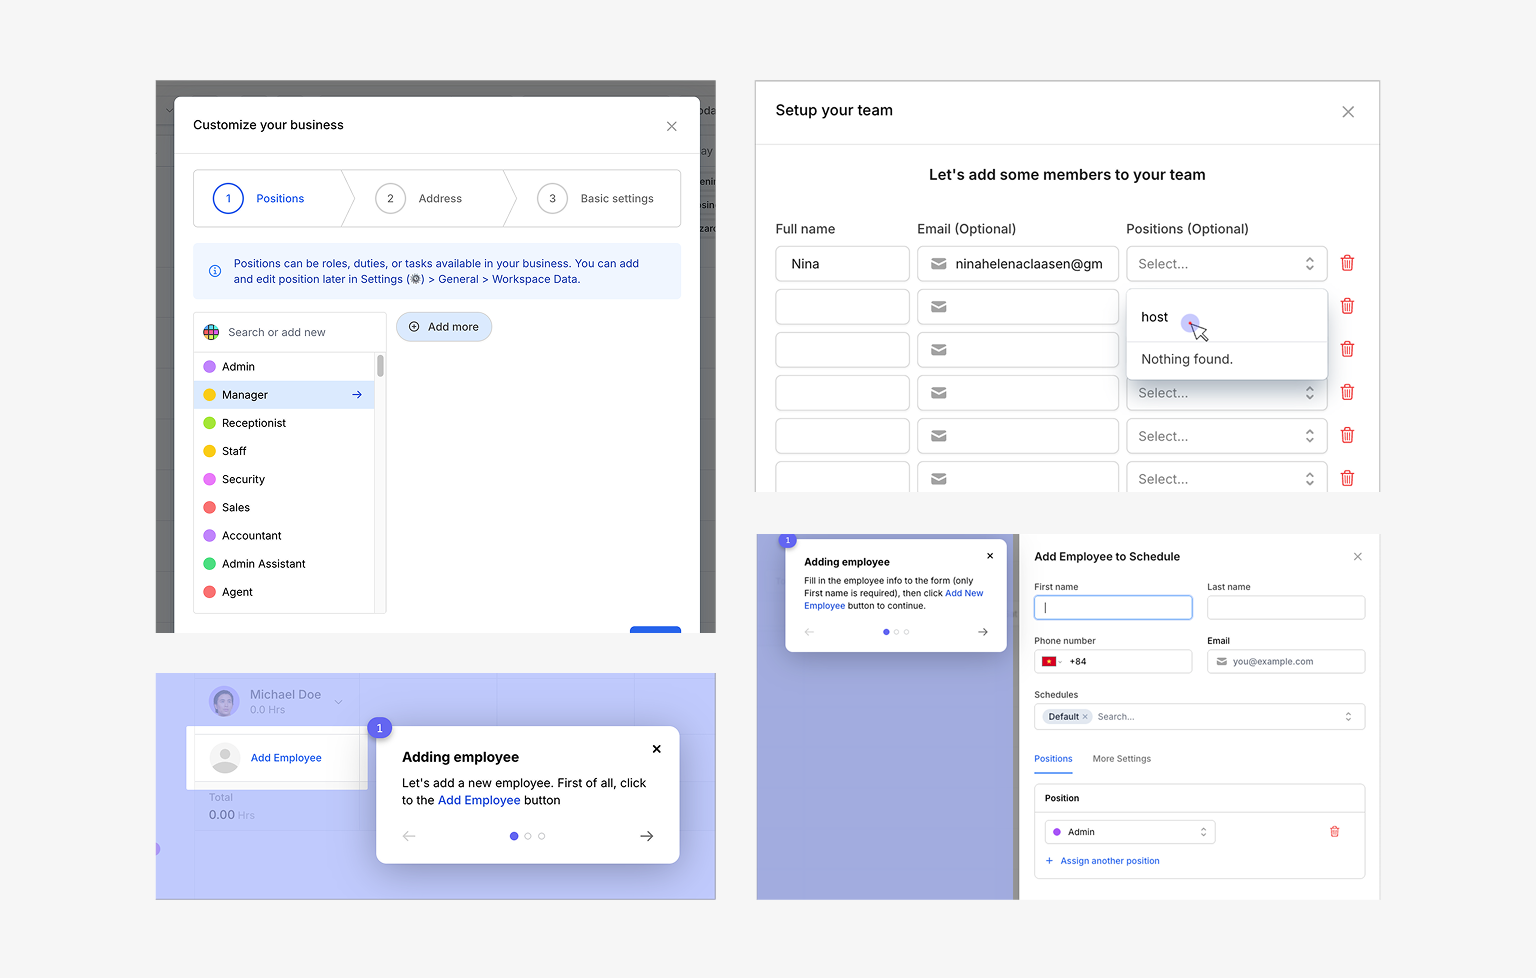1536x978 pixels.
Task: Close the large Adding employee tooltip
Action: tap(656, 749)
